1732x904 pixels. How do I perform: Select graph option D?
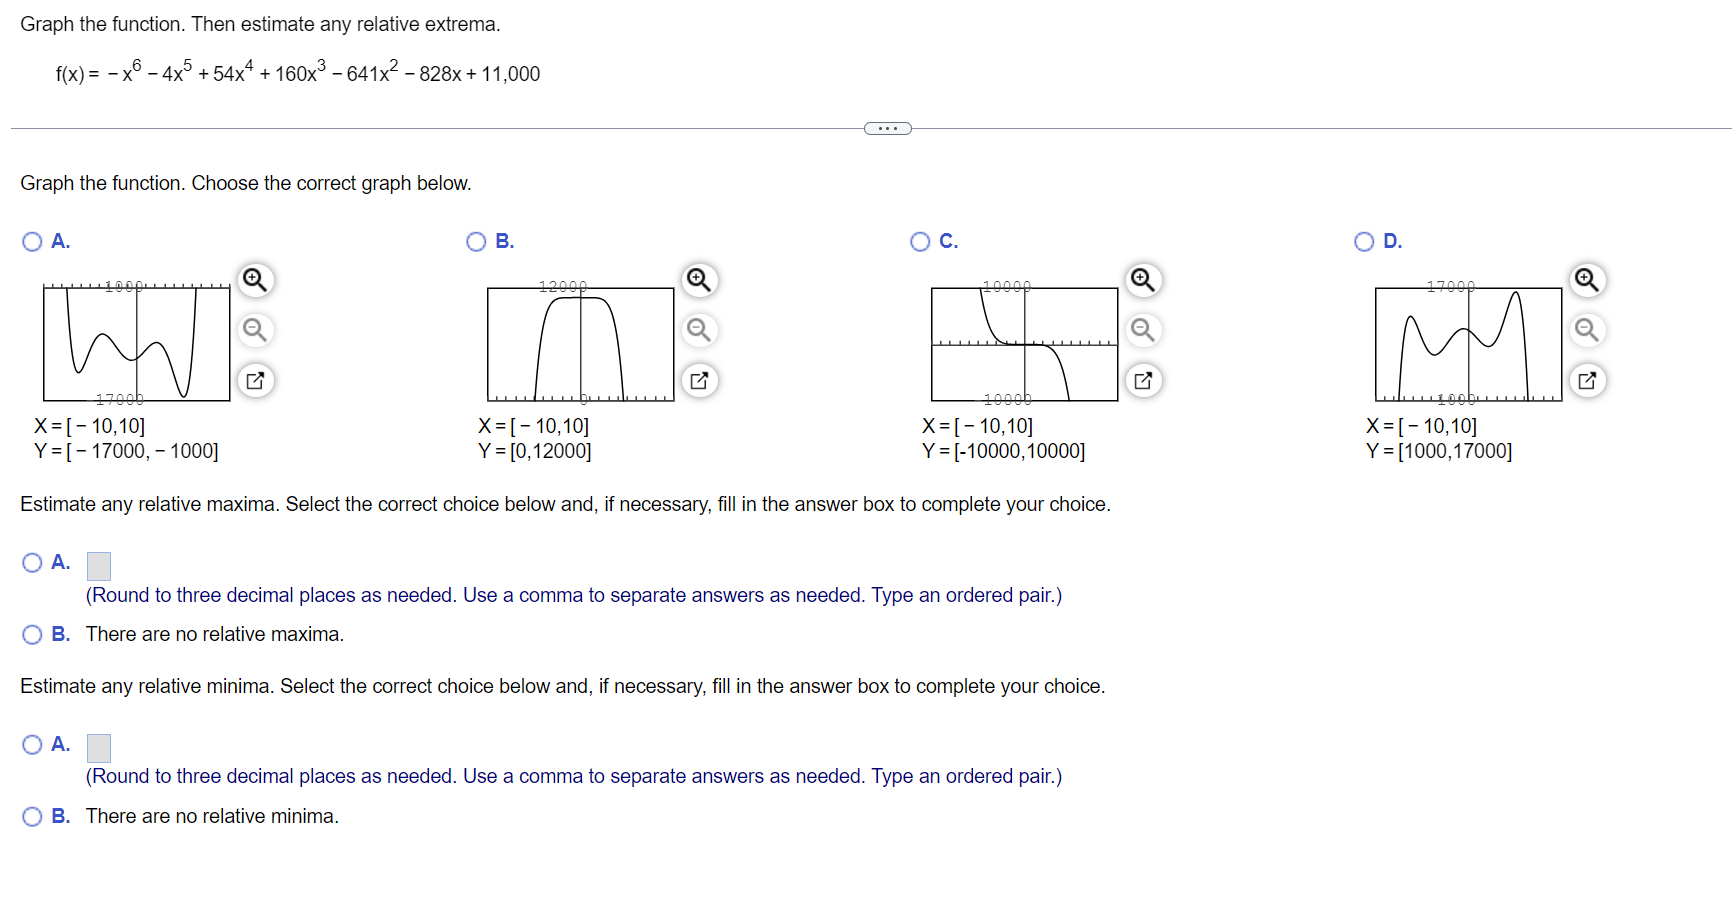tap(1363, 241)
